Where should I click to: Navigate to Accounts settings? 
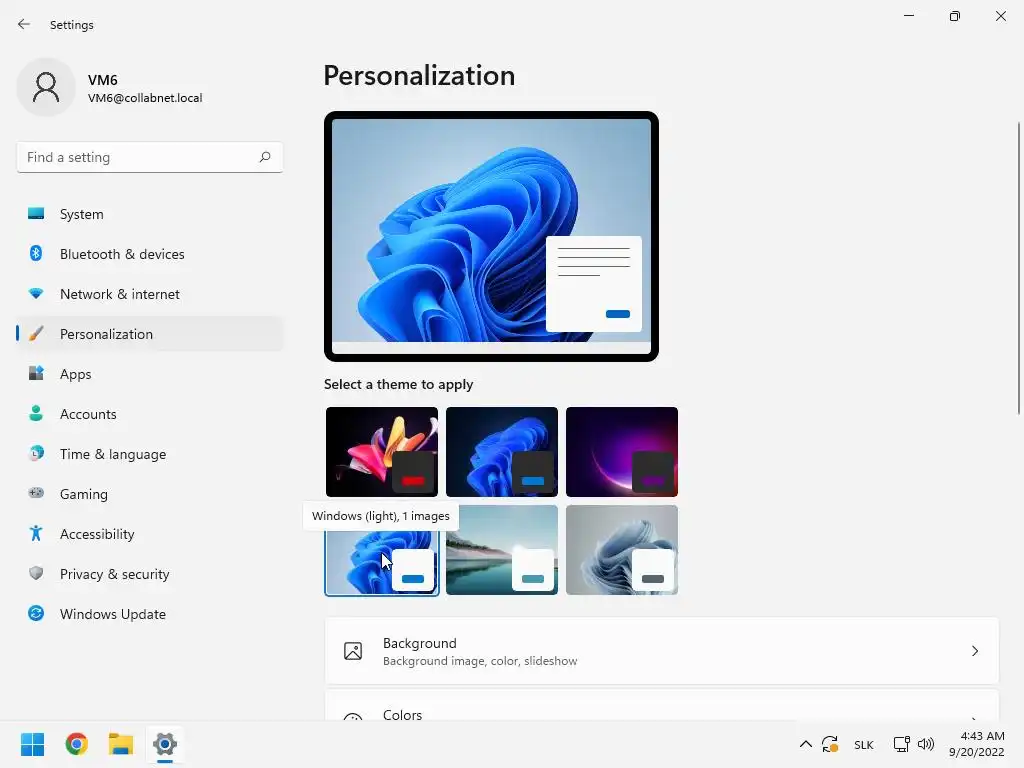[150, 414]
